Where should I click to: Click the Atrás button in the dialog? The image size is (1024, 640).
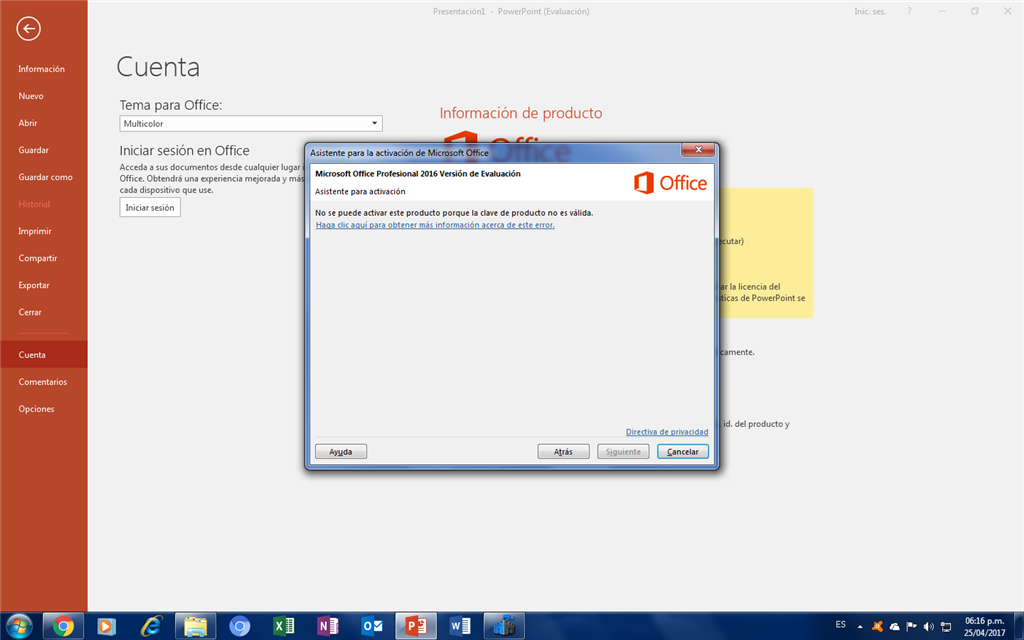563,451
